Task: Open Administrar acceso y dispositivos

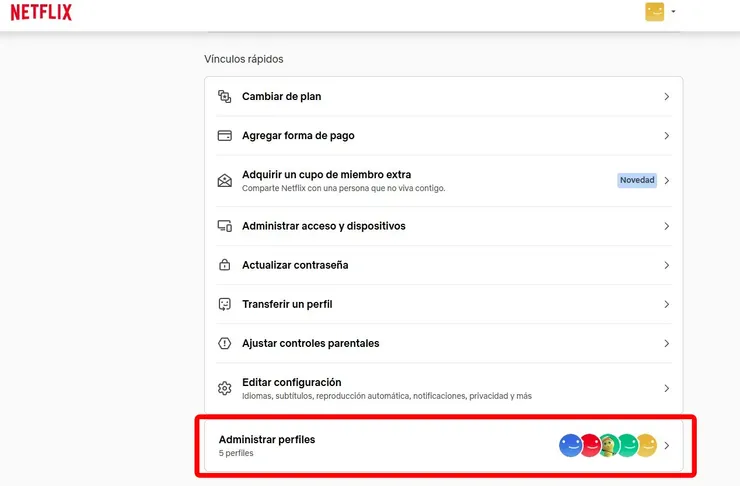Action: pyautogui.click(x=323, y=226)
